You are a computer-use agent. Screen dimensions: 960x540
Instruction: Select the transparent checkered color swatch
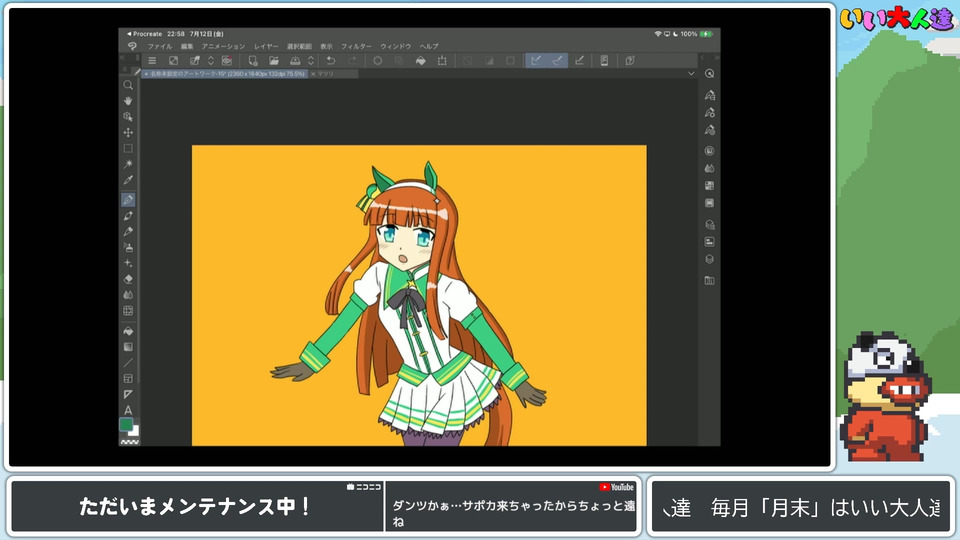(129, 441)
